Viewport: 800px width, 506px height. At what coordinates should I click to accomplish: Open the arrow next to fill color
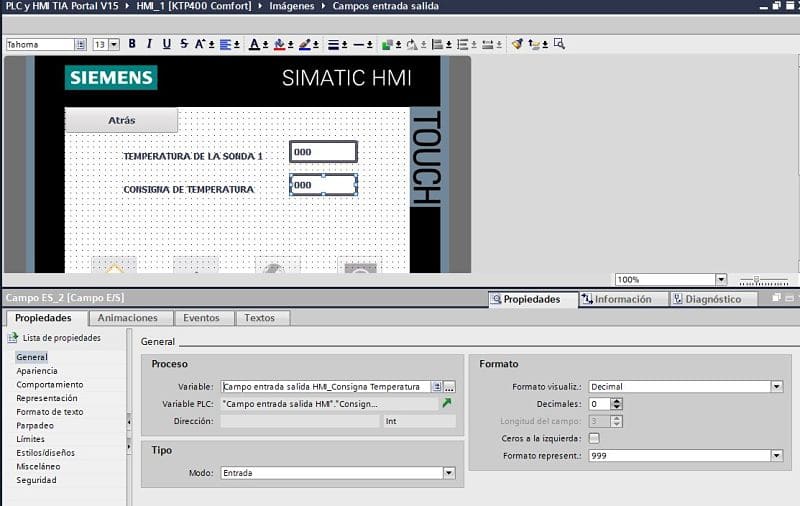[290, 45]
